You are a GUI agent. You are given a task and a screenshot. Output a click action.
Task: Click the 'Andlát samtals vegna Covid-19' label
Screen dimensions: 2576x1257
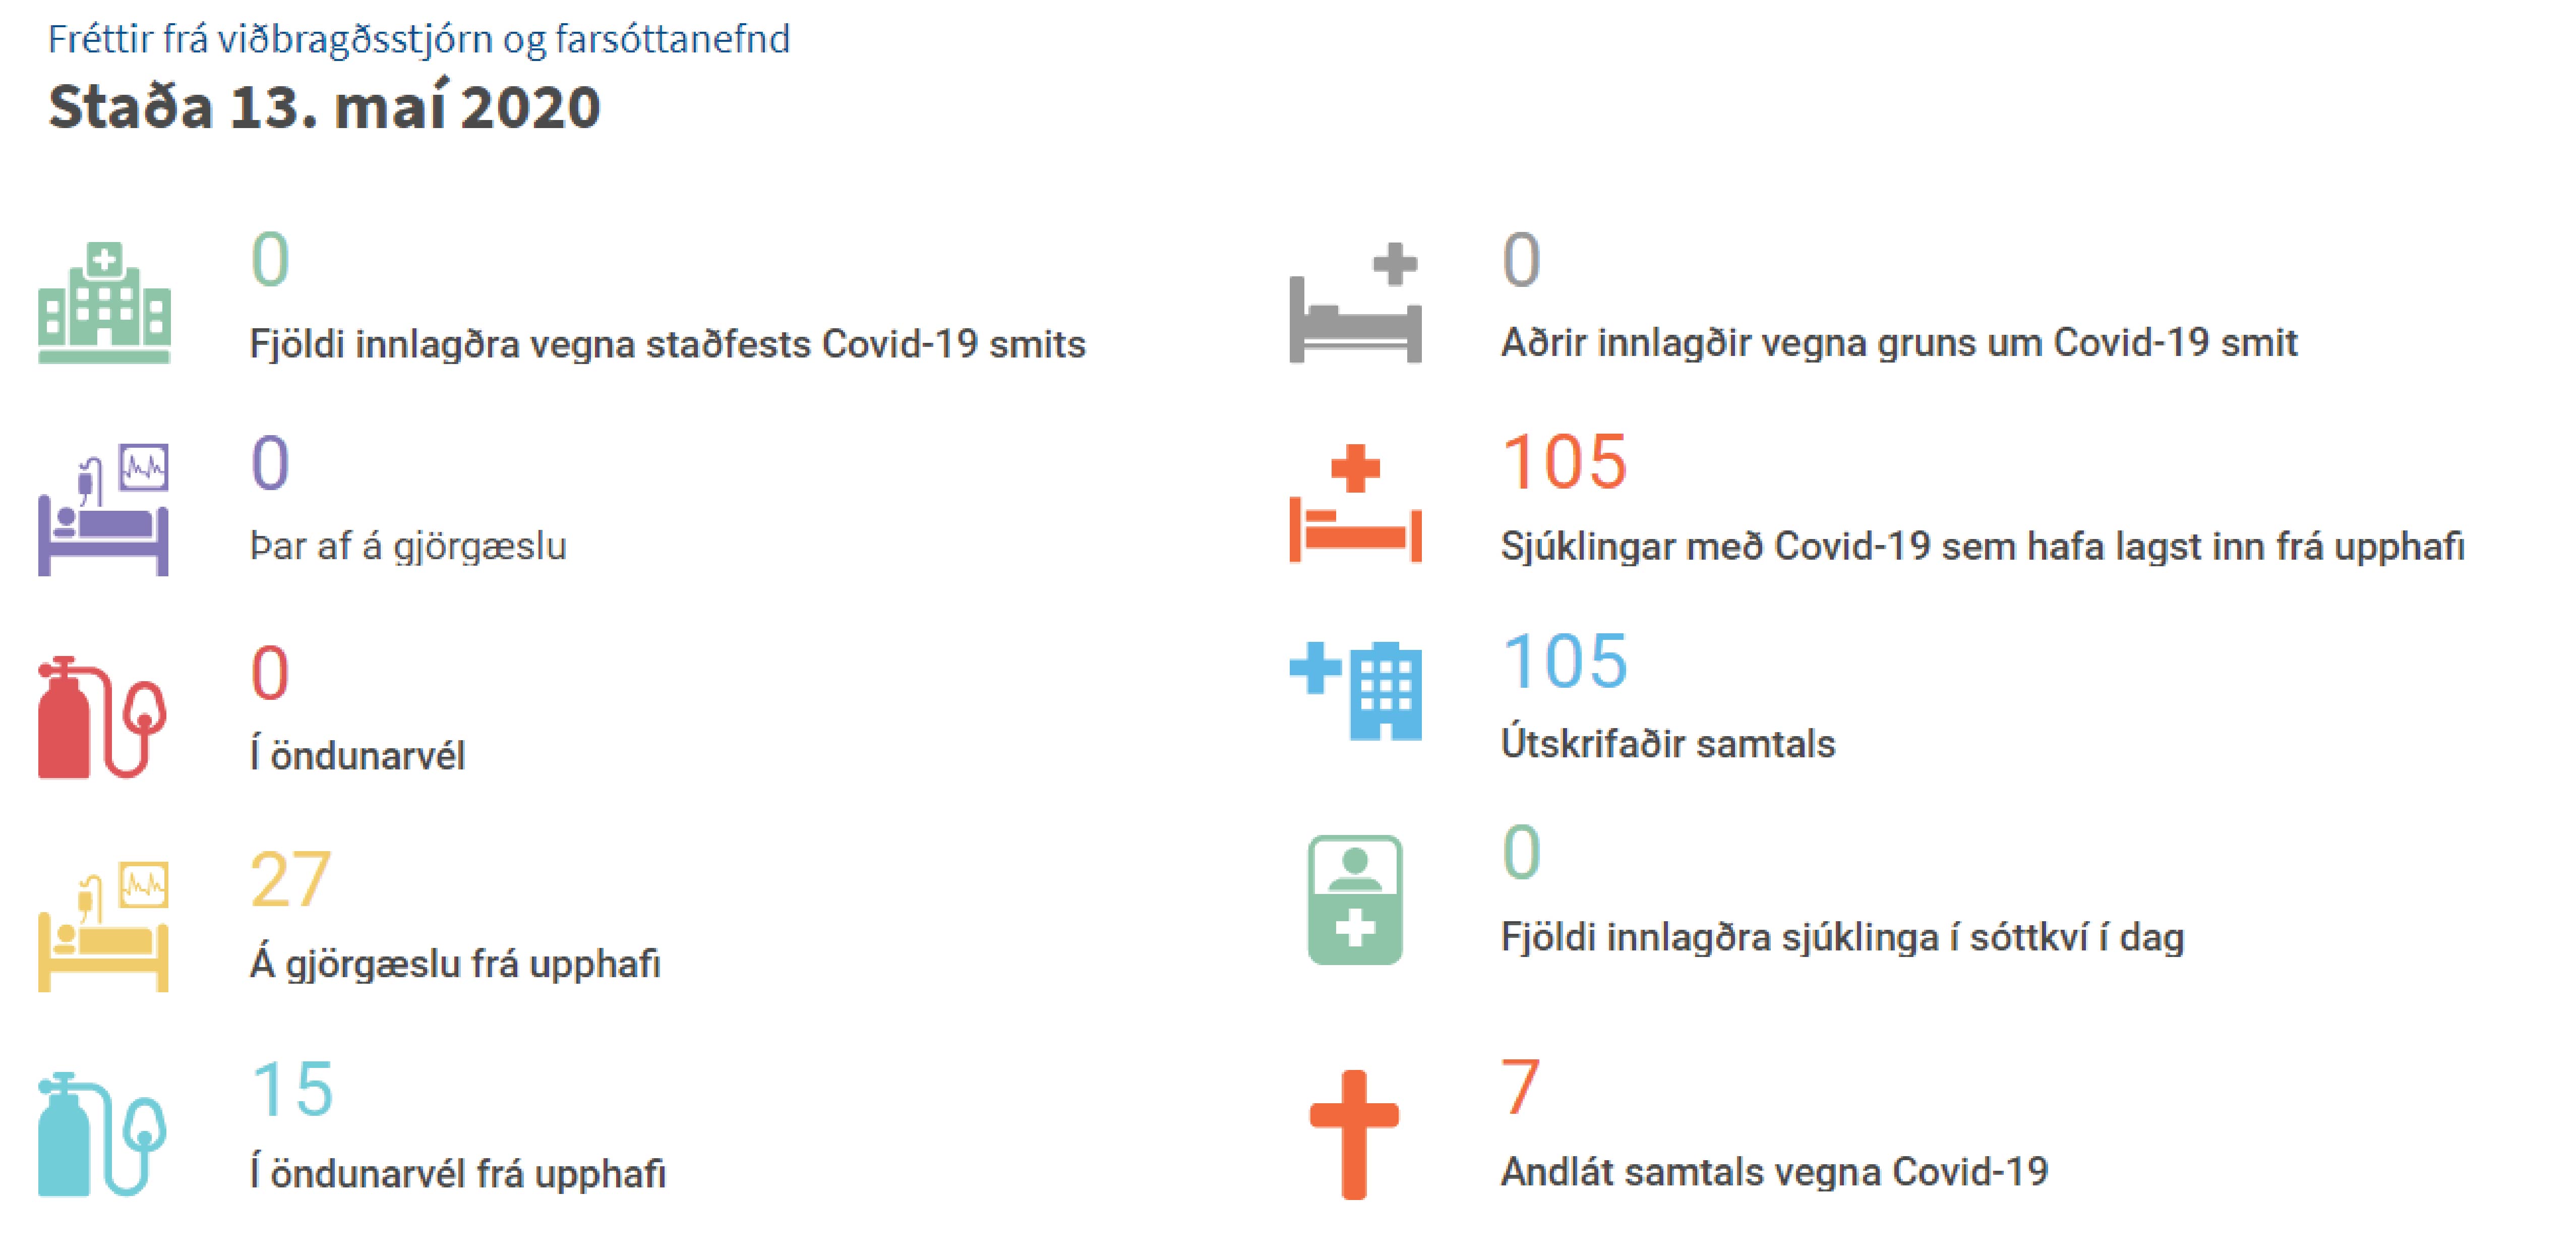pos(1774,1171)
